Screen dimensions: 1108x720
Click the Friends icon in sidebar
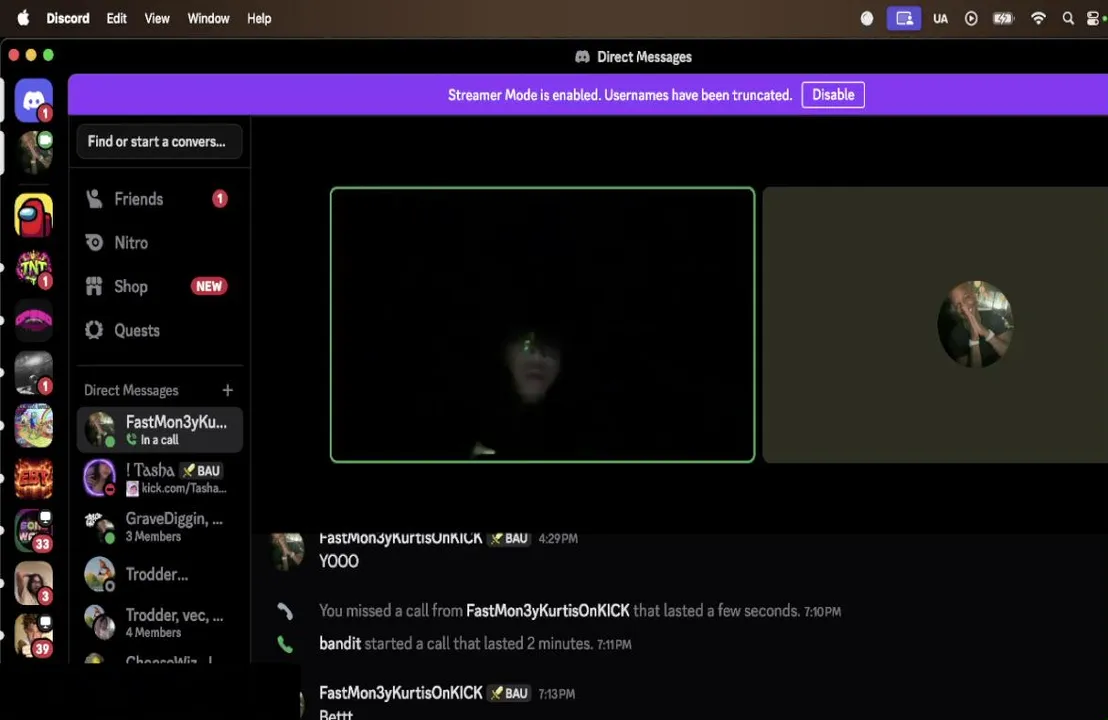pos(94,199)
